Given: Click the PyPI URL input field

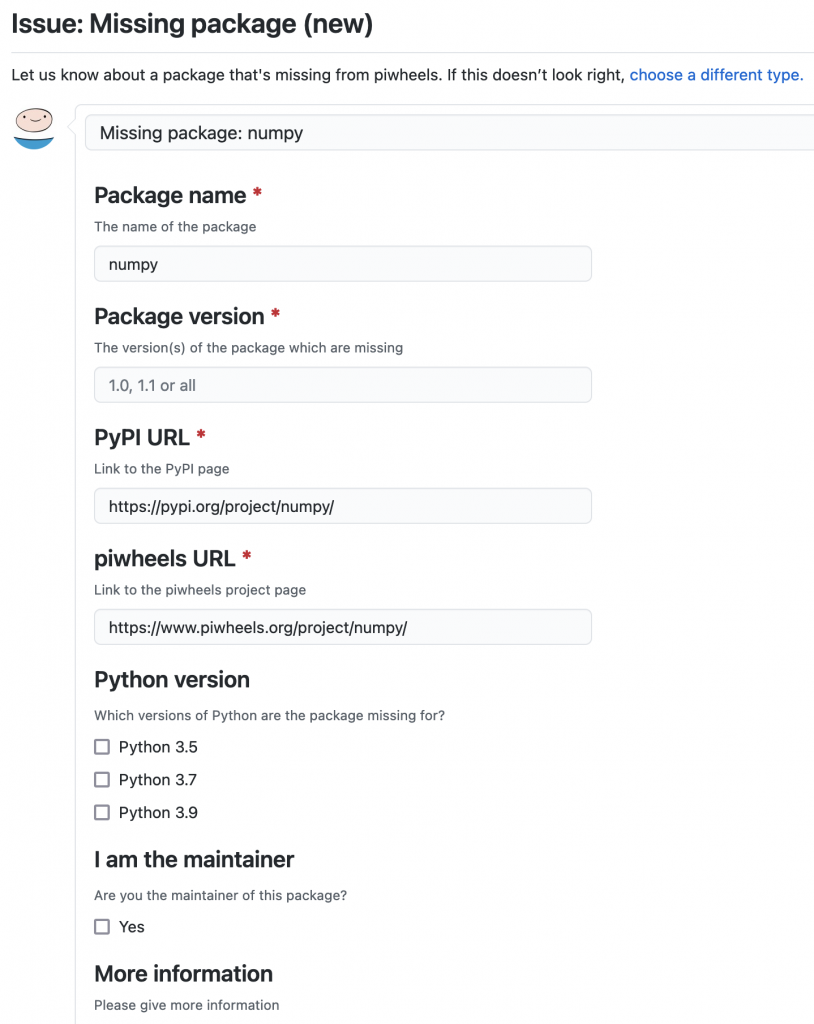Looking at the screenshot, I should pos(343,505).
